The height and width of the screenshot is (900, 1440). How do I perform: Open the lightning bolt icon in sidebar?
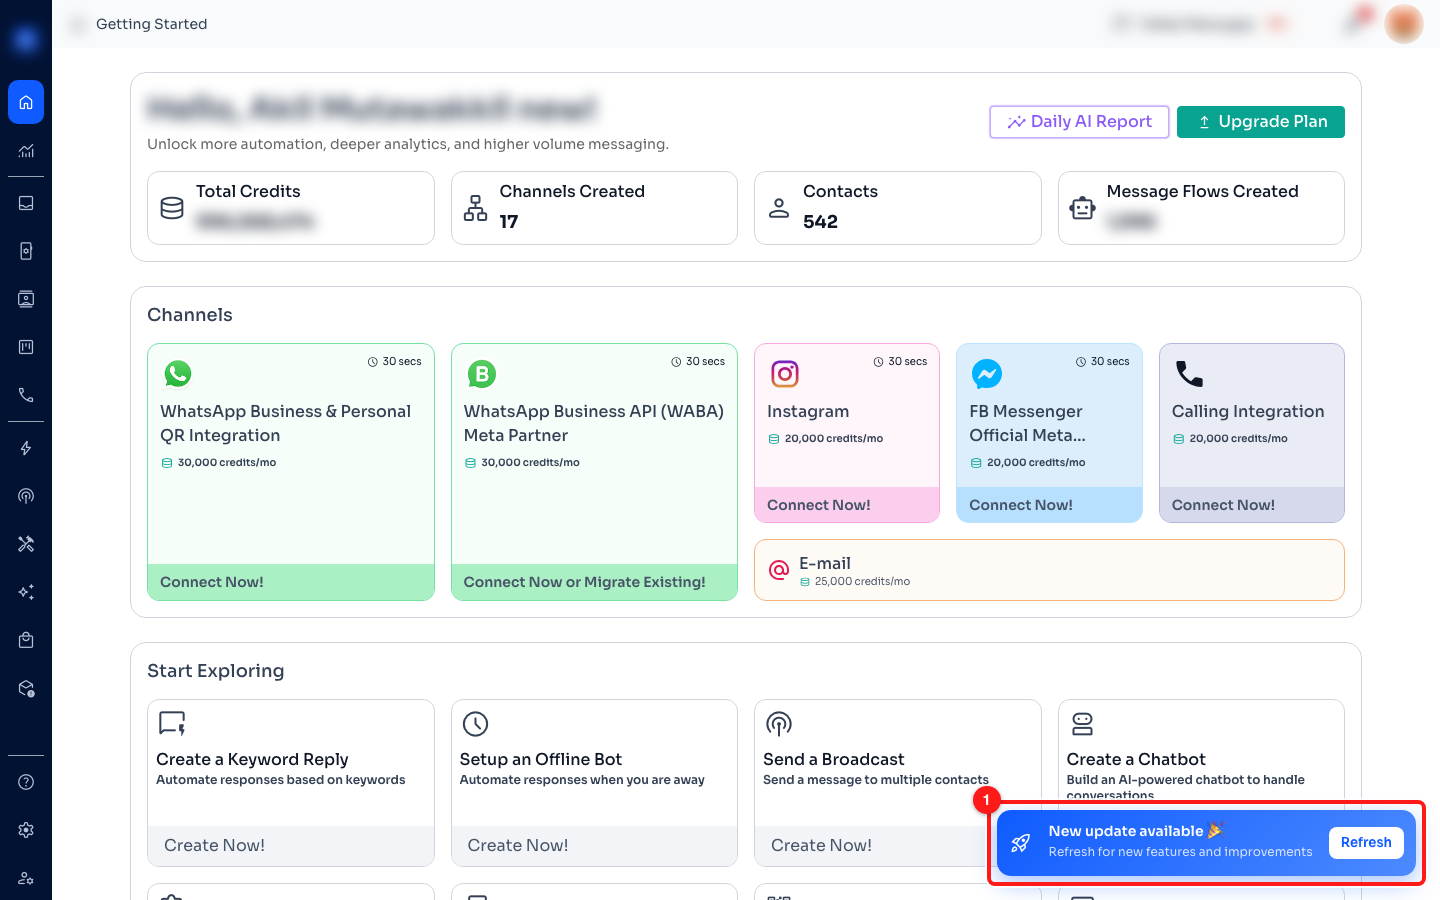26,448
